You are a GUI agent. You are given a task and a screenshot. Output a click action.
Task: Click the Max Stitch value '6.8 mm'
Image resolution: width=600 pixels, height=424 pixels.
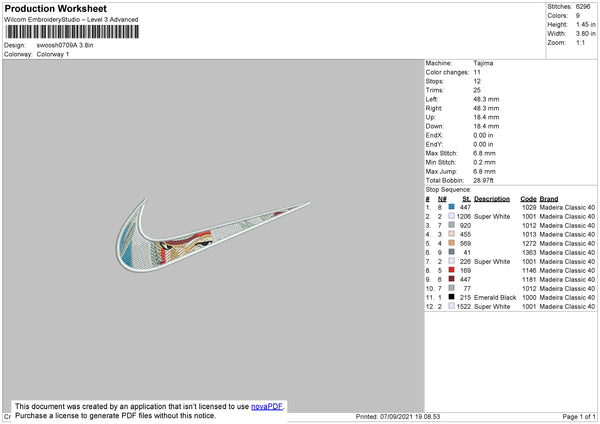pyautogui.click(x=484, y=153)
